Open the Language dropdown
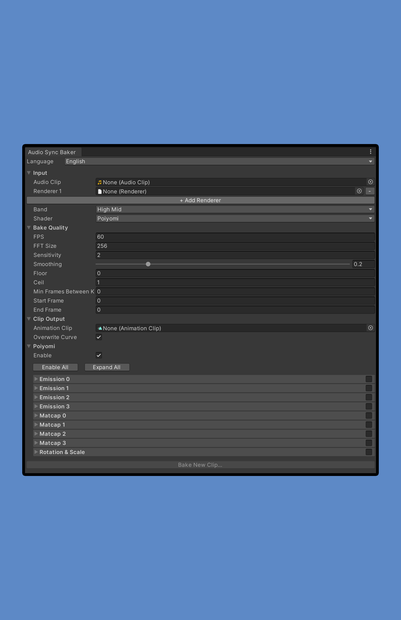 click(x=219, y=161)
